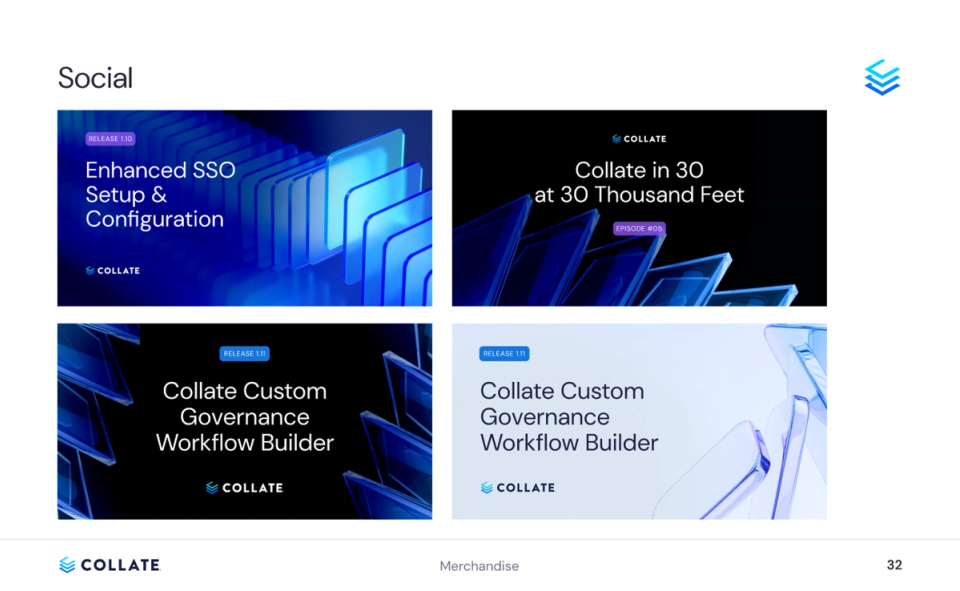Screen dimensions: 960x591
Task: Click the Collate stacked-layers logo at top right
Action: [882, 77]
